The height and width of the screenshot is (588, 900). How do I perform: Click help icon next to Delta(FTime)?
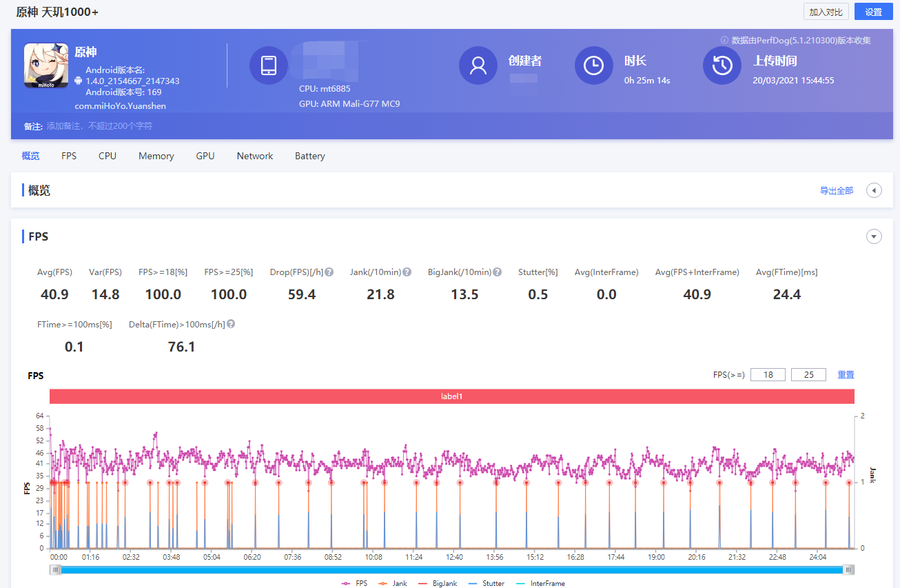tap(231, 324)
